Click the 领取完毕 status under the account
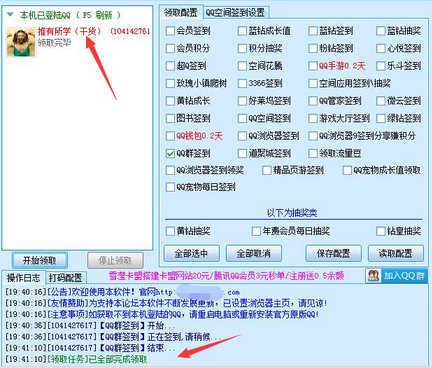 coord(54,43)
